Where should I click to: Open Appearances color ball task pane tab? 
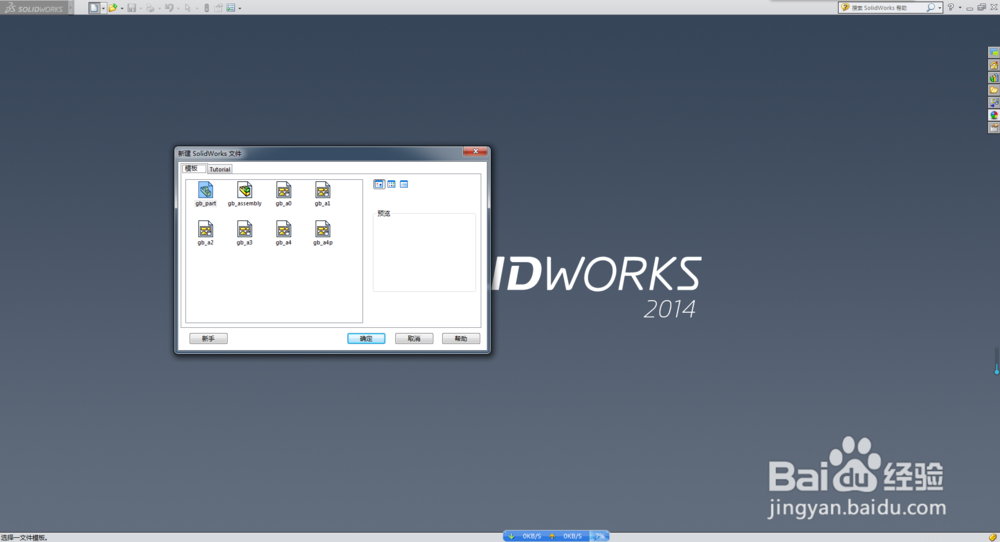[994, 115]
